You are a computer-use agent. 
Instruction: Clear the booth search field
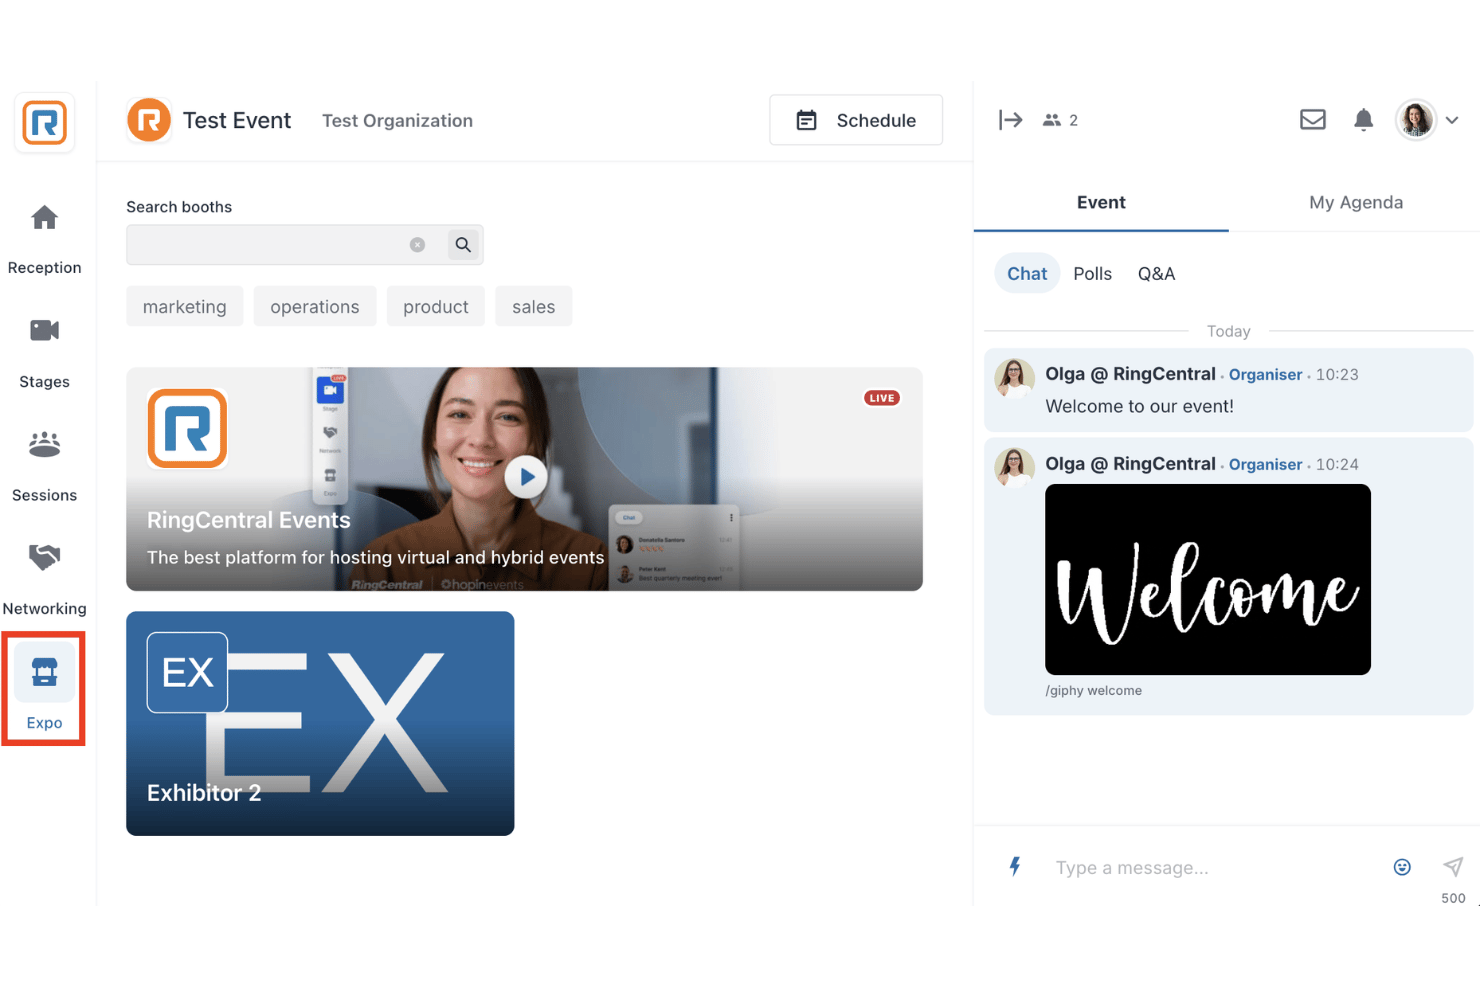coord(417,245)
